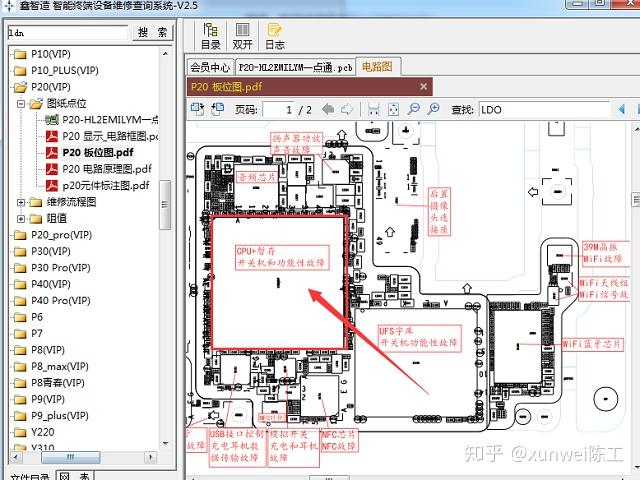Click the tree panel scroll-down arrow
Image resolution: width=640 pixels, height=480 pixels.
(x=165, y=443)
